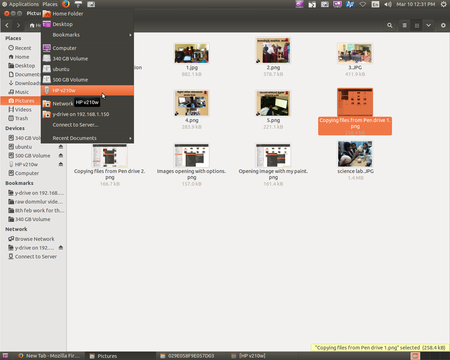Switch to list view
The image size is (450, 360).
[404, 25]
